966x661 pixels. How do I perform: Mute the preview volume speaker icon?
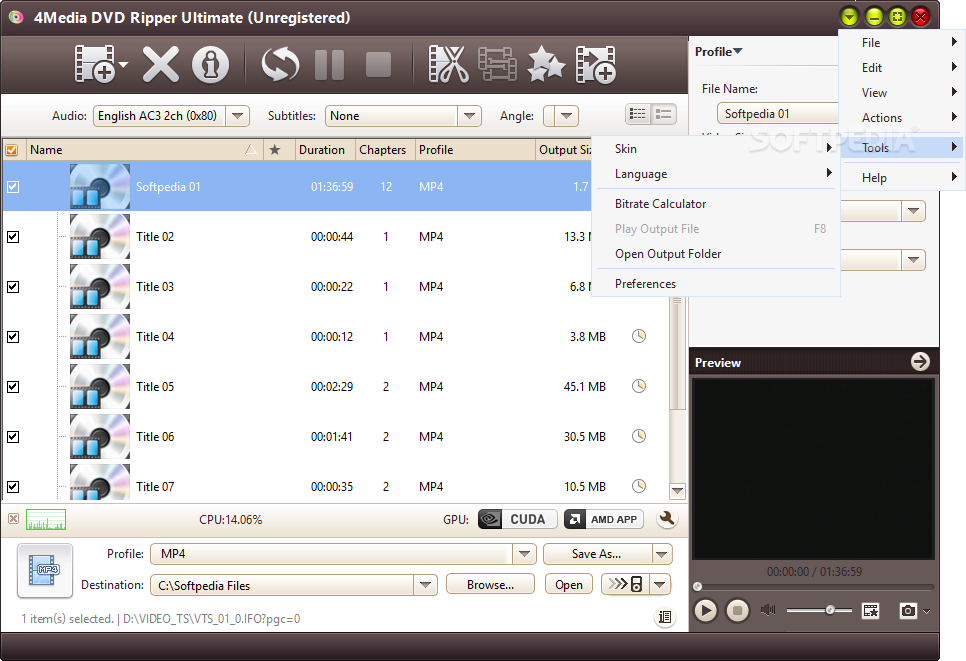tap(768, 610)
